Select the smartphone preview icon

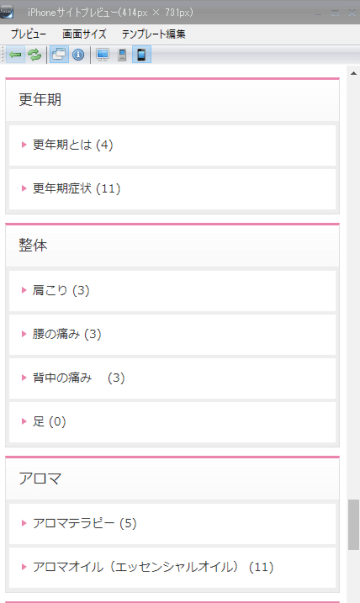142,55
